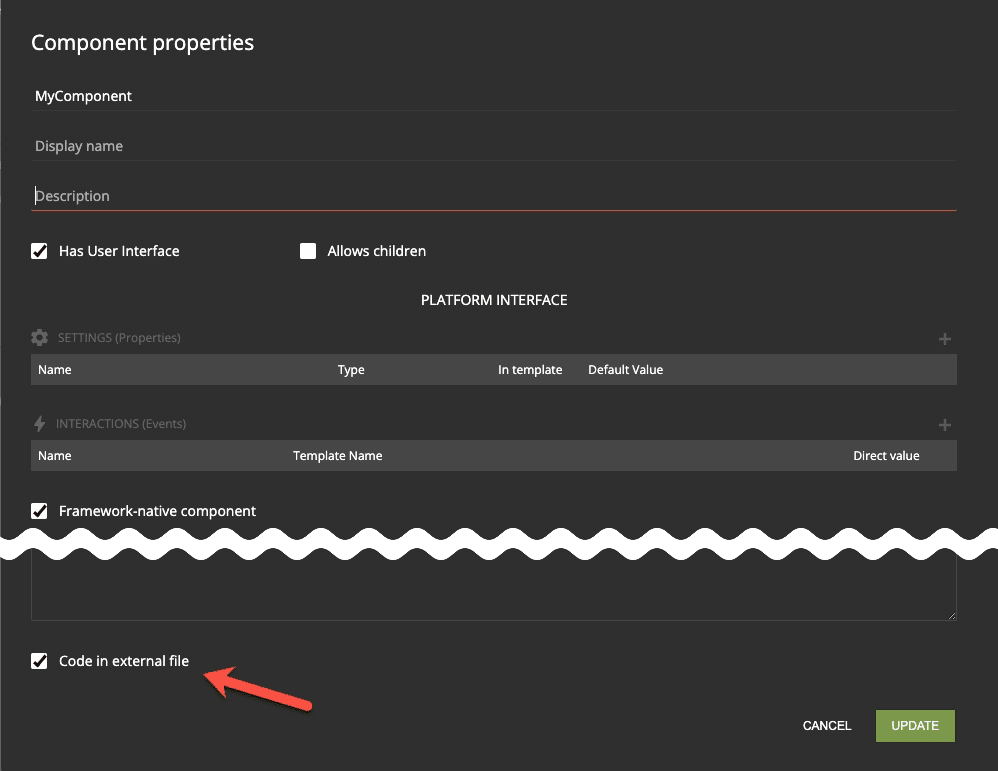
Task: Click the Settings table Name column header
Action: (x=55, y=370)
